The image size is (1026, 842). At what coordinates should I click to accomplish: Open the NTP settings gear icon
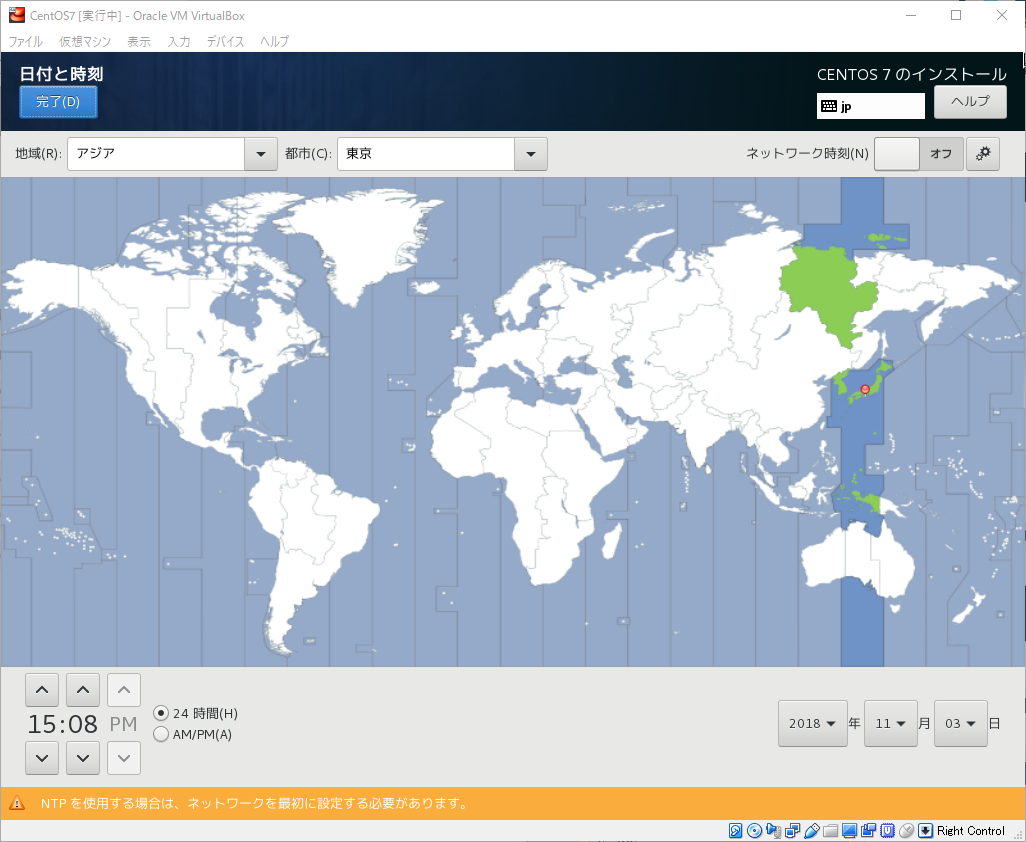983,154
